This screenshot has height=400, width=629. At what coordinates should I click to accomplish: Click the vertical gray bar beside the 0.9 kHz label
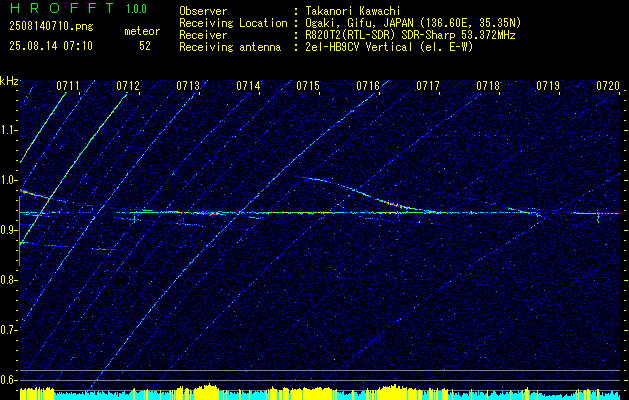tap(20, 231)
